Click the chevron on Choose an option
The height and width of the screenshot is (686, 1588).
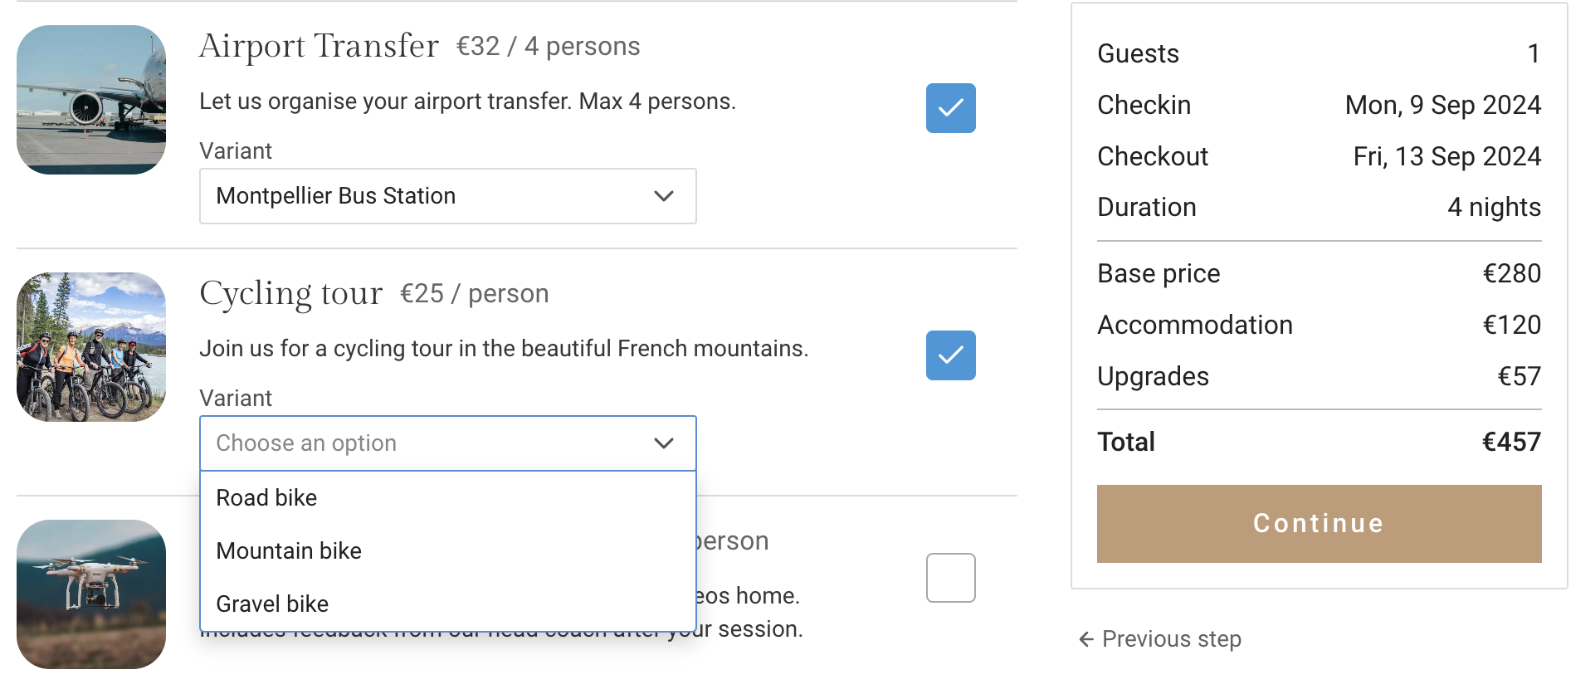(664, 443)
